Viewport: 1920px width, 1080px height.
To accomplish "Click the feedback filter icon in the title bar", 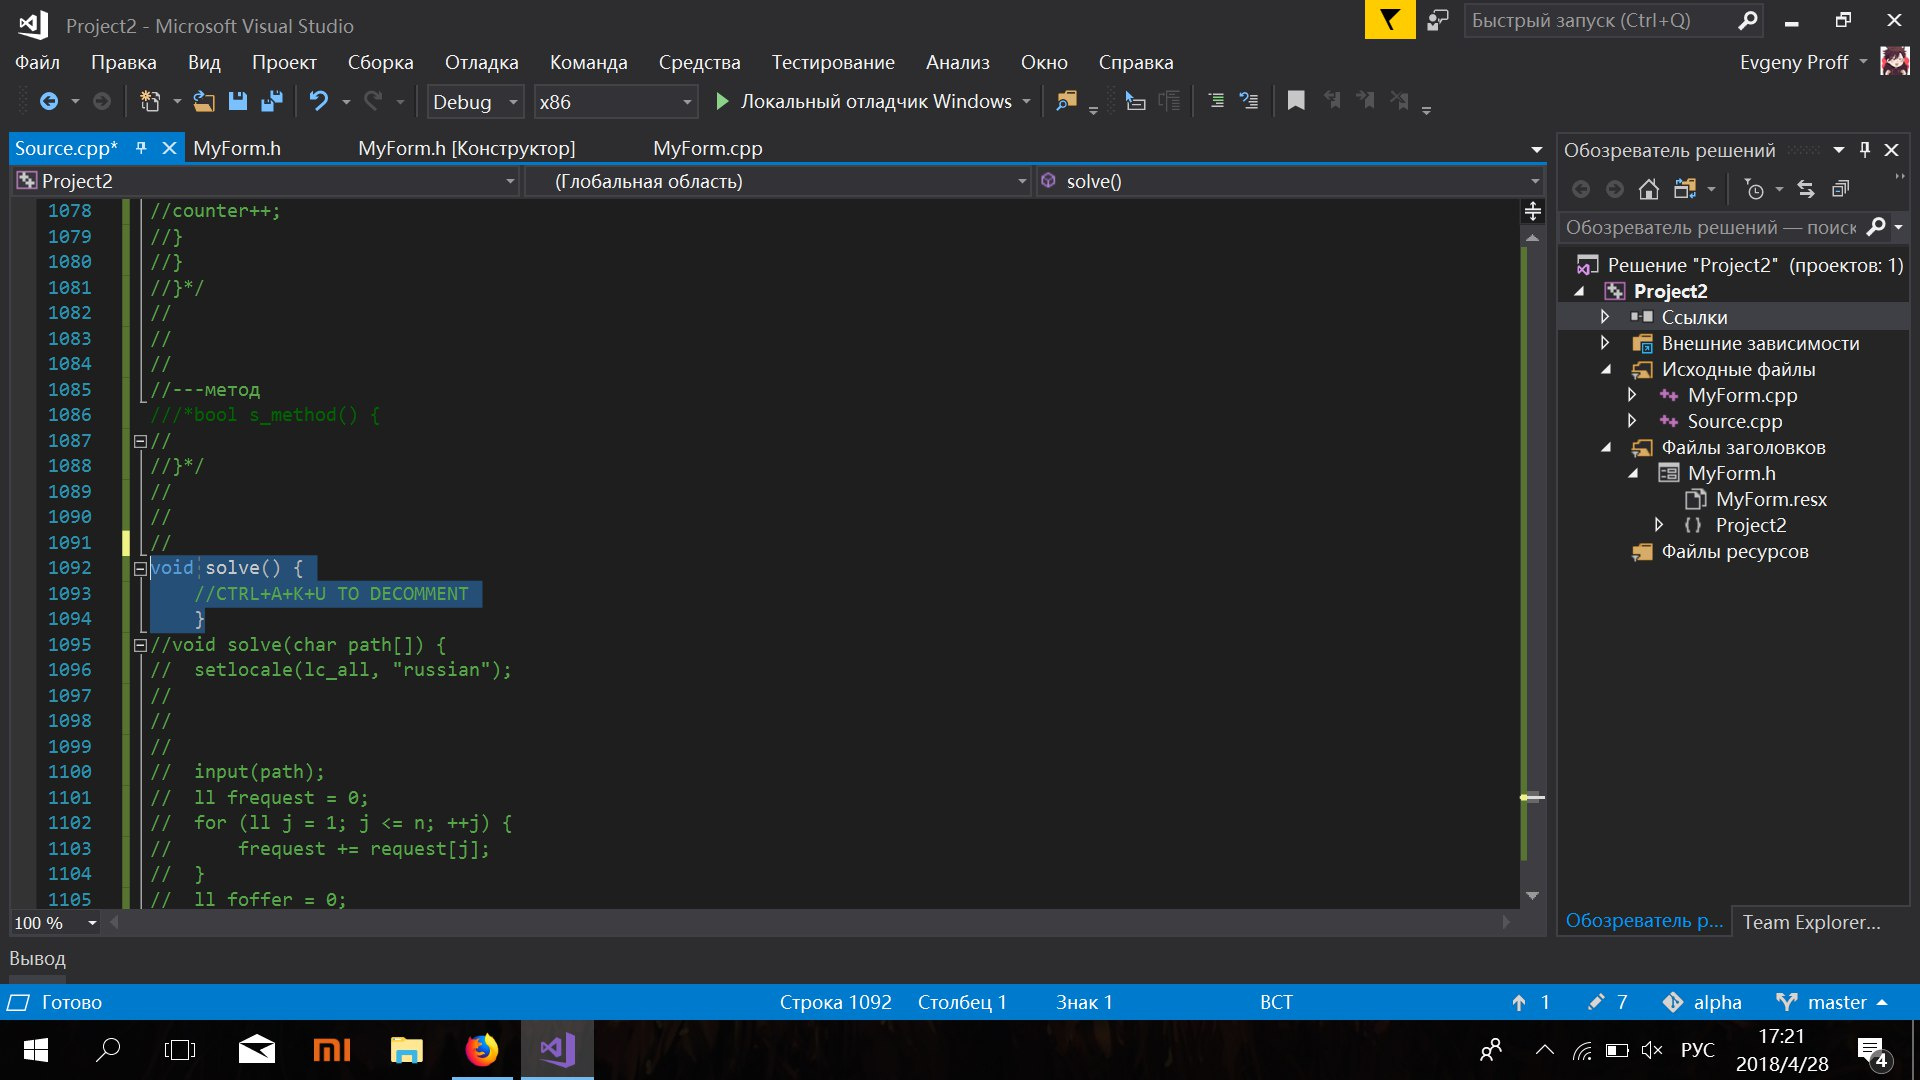I will (x=1390, y=20).
